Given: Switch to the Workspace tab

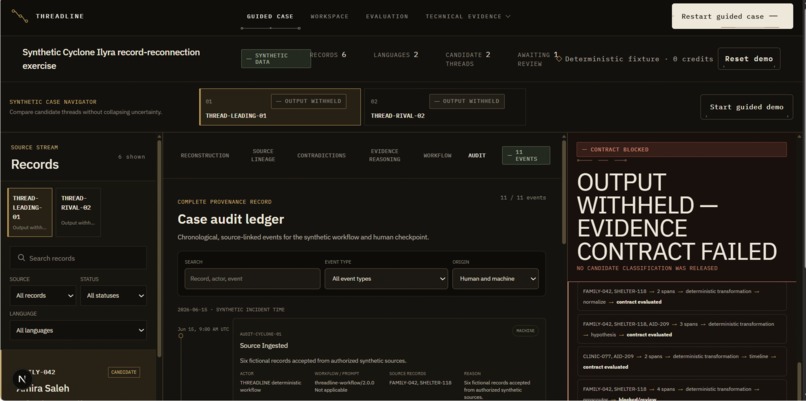Looking at the screenshot, I should (x=329, y=16).
